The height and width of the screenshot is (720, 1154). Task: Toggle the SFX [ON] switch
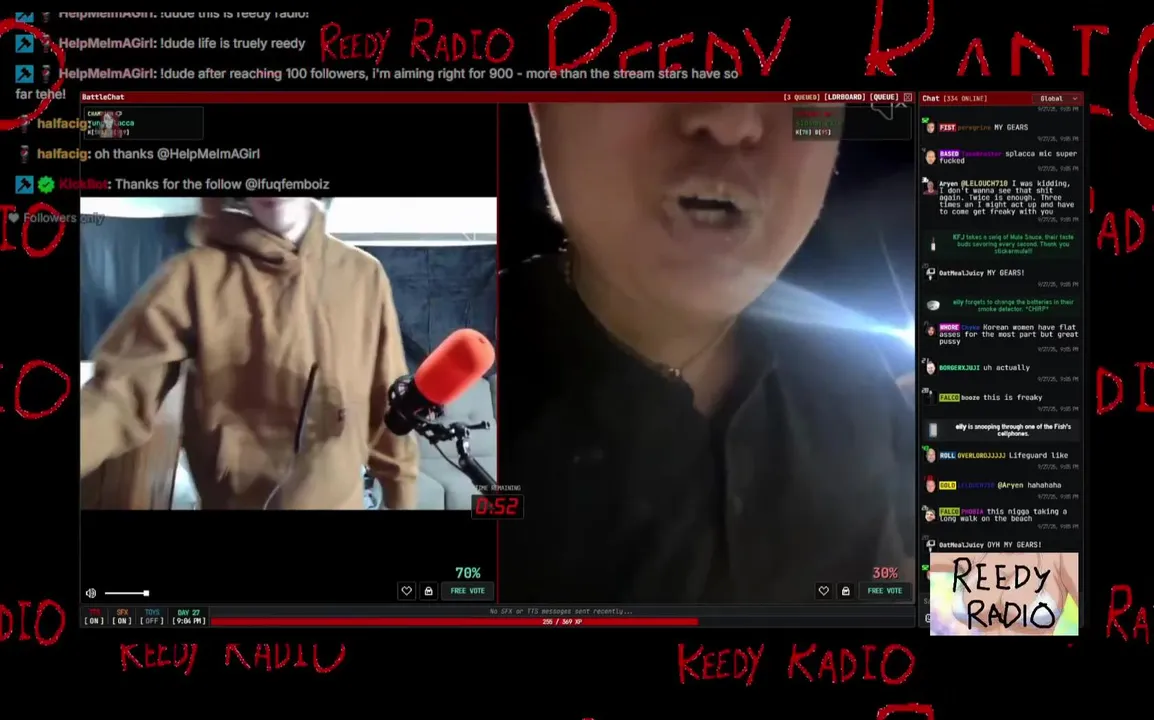coord(122,617)
